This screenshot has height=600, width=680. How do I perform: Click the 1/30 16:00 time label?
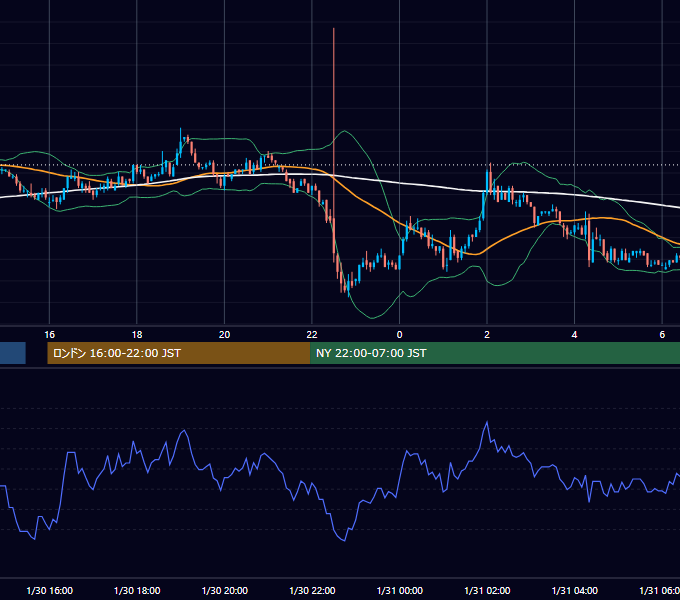point(49,590)
